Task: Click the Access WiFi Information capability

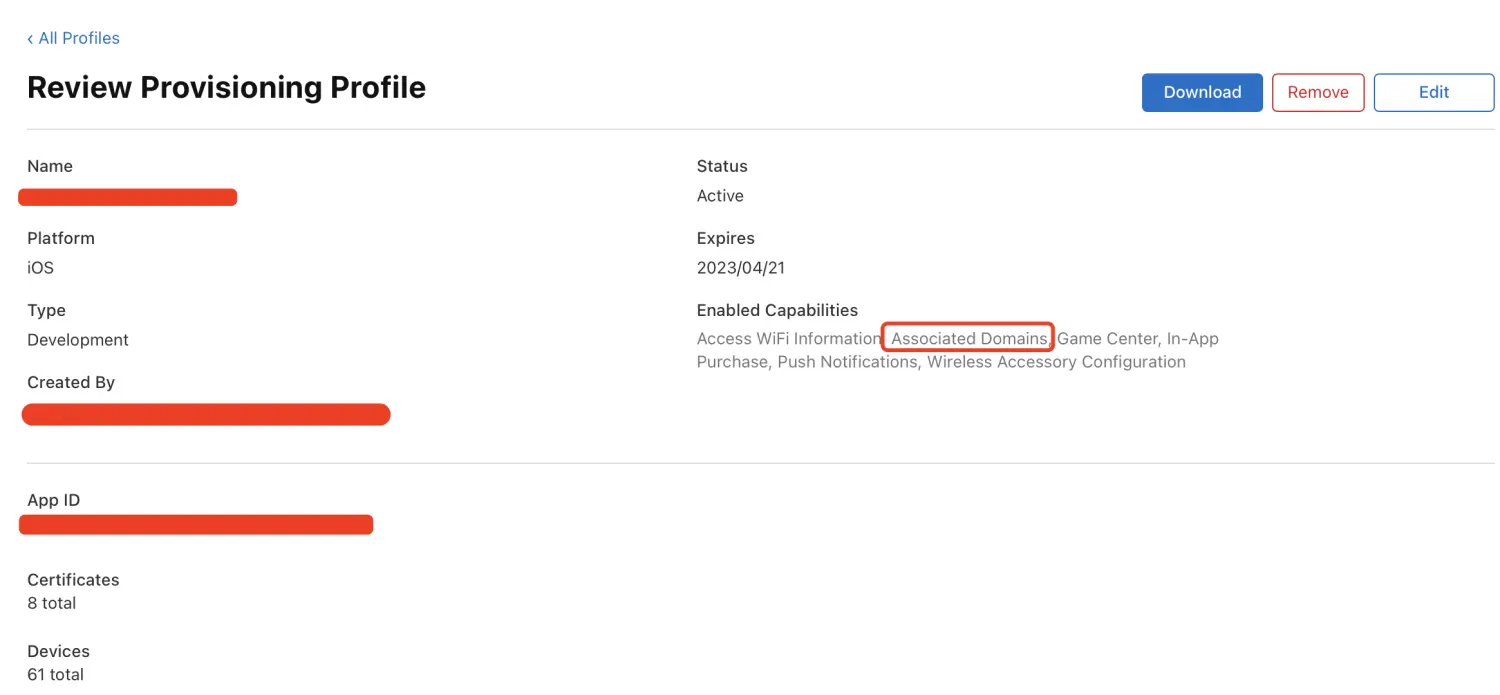Action: tap(788, 338)
